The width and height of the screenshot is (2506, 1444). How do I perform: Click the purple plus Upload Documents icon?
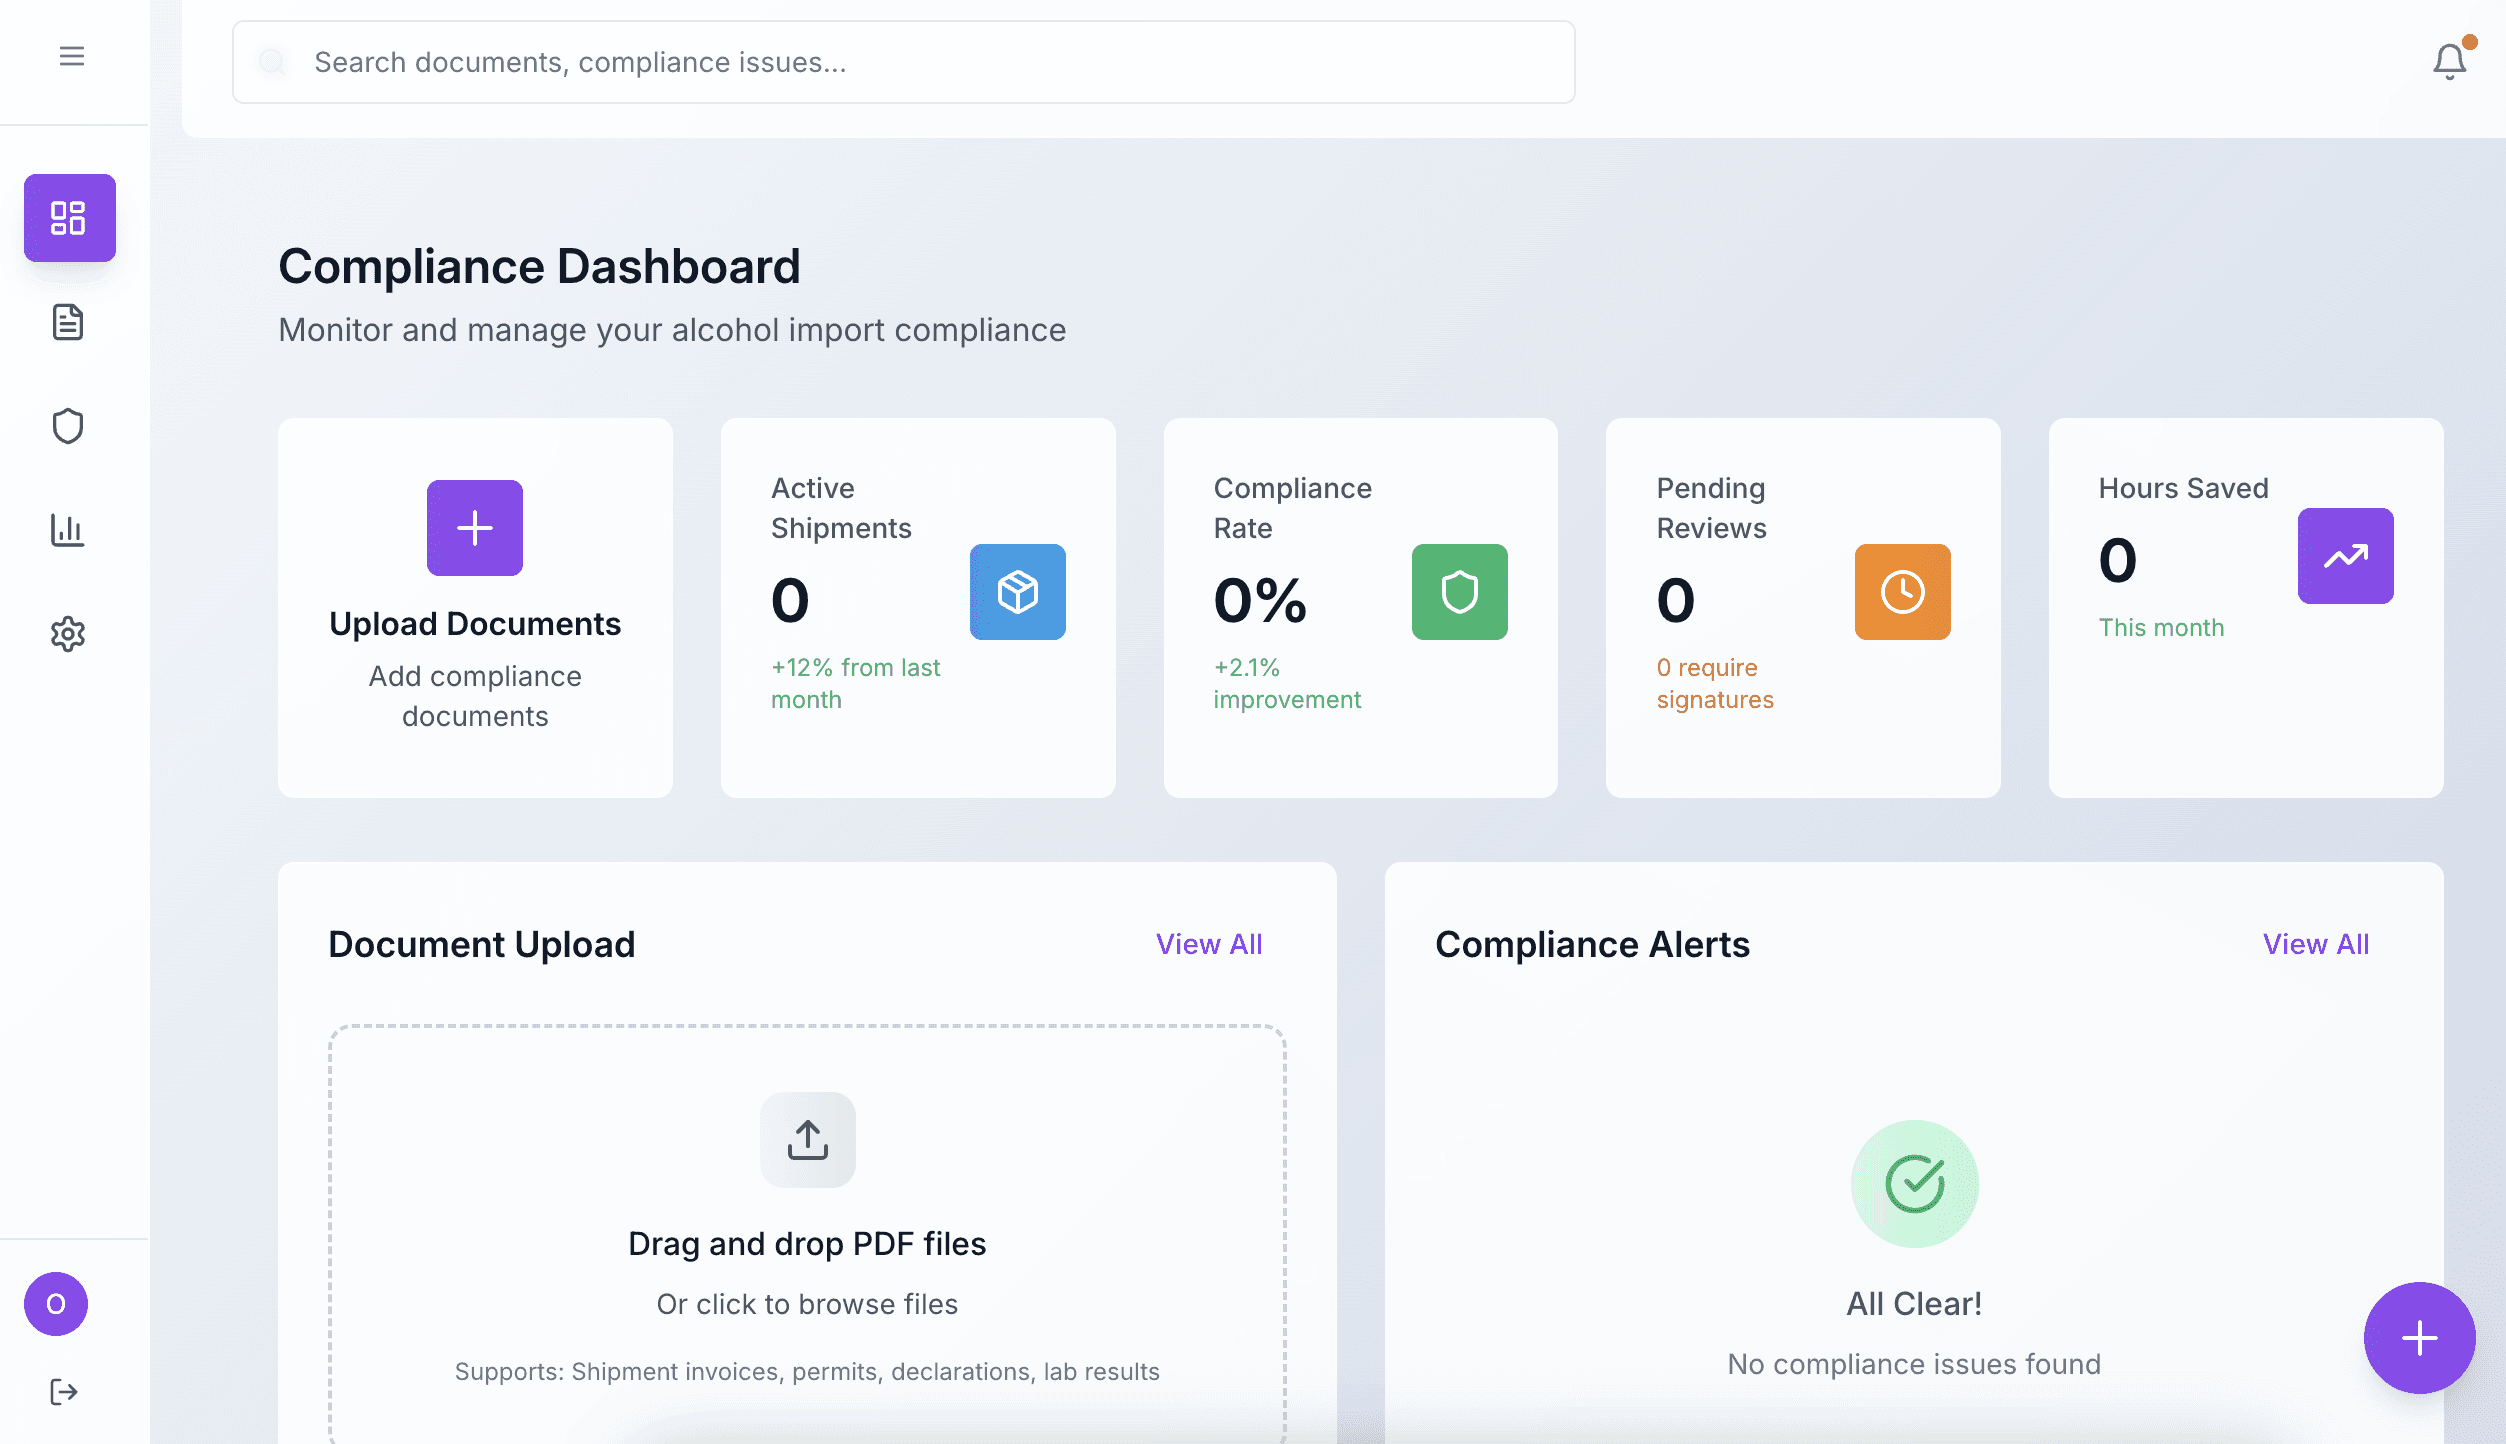tap(475, 528)
